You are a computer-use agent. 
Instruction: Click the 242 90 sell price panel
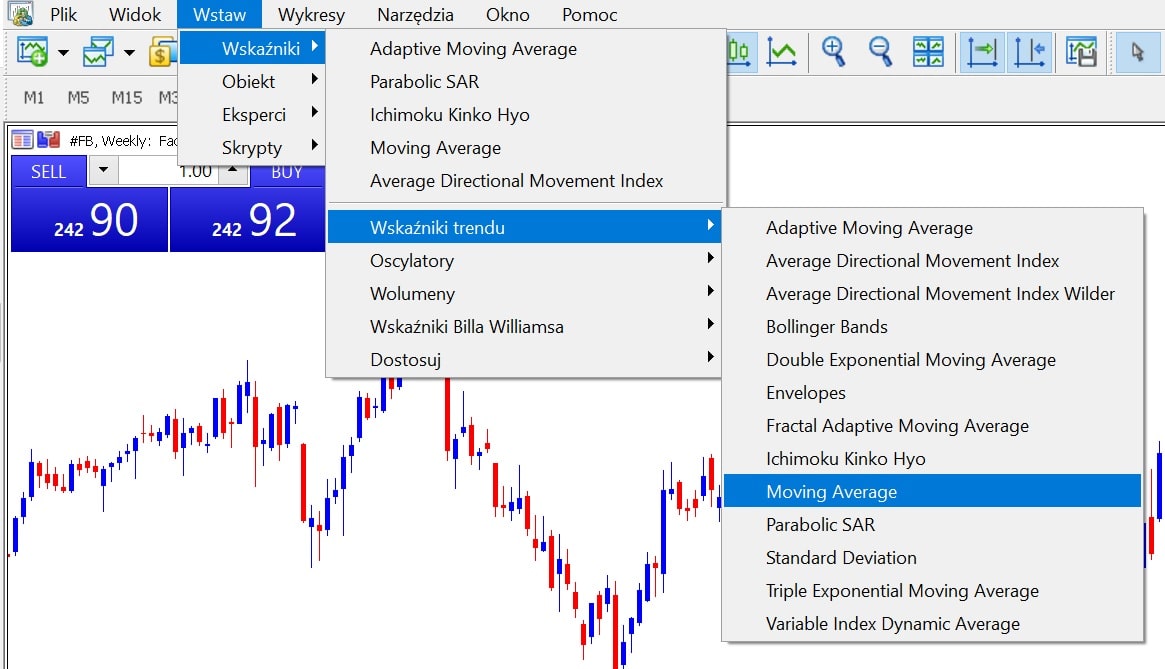point(89,220)
